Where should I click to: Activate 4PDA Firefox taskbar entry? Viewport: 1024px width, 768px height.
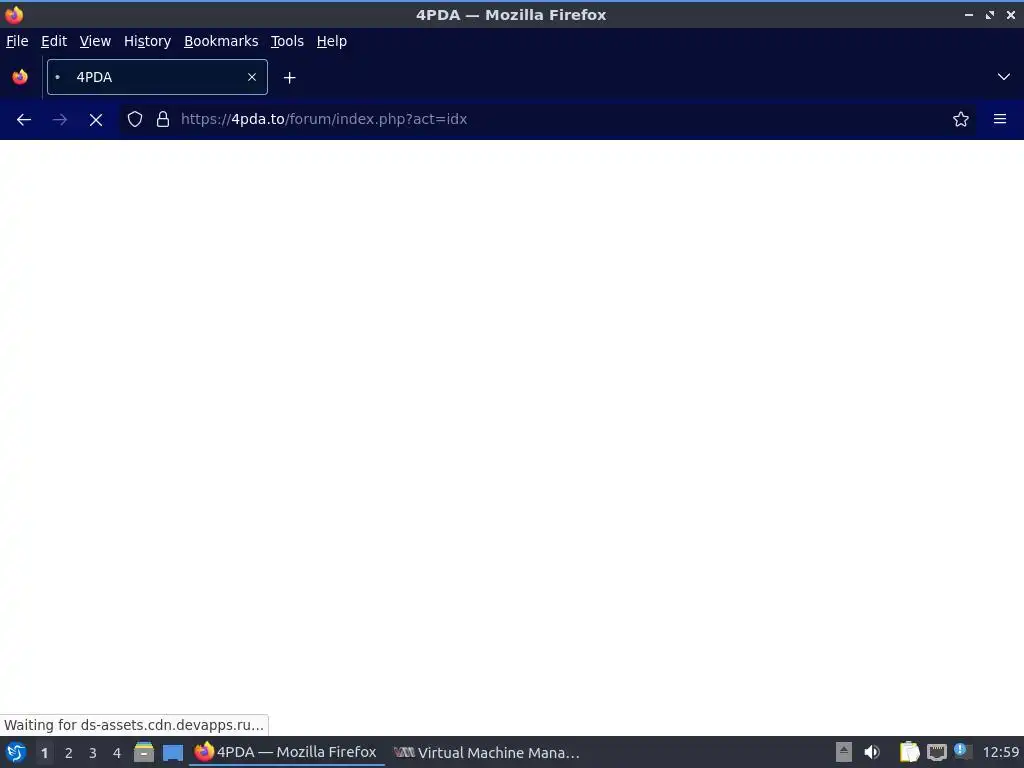(286, 752)
